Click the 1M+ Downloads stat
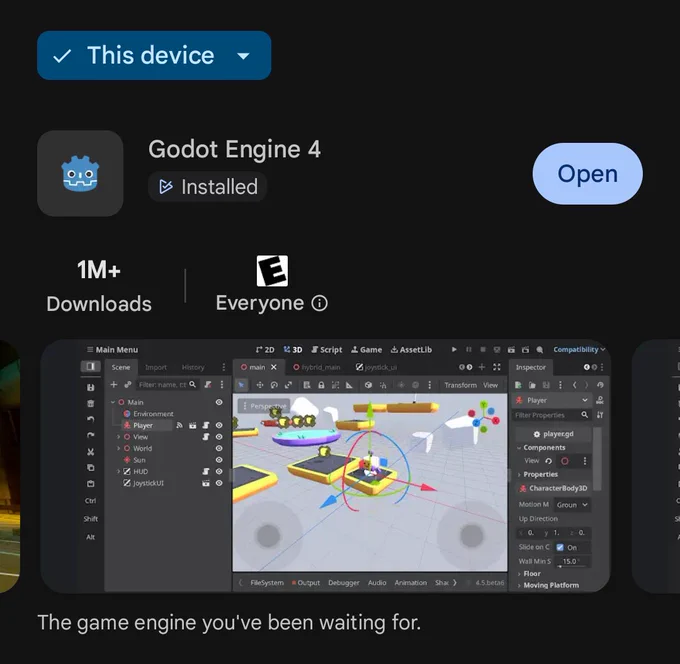Screen dimensions: 680x664 [99, 286]
